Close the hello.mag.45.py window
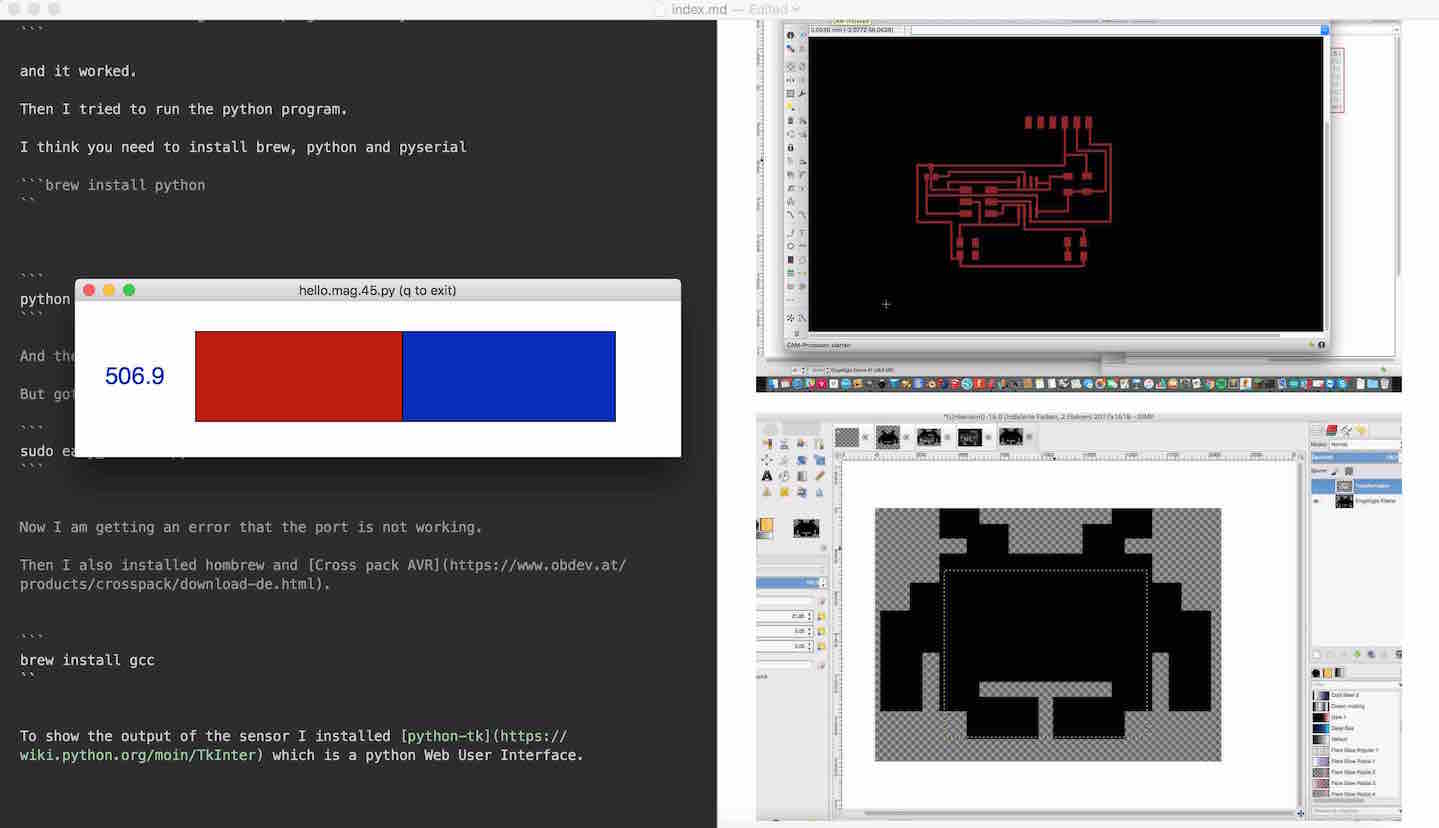The image size is (1439, 828). [89, 290]
